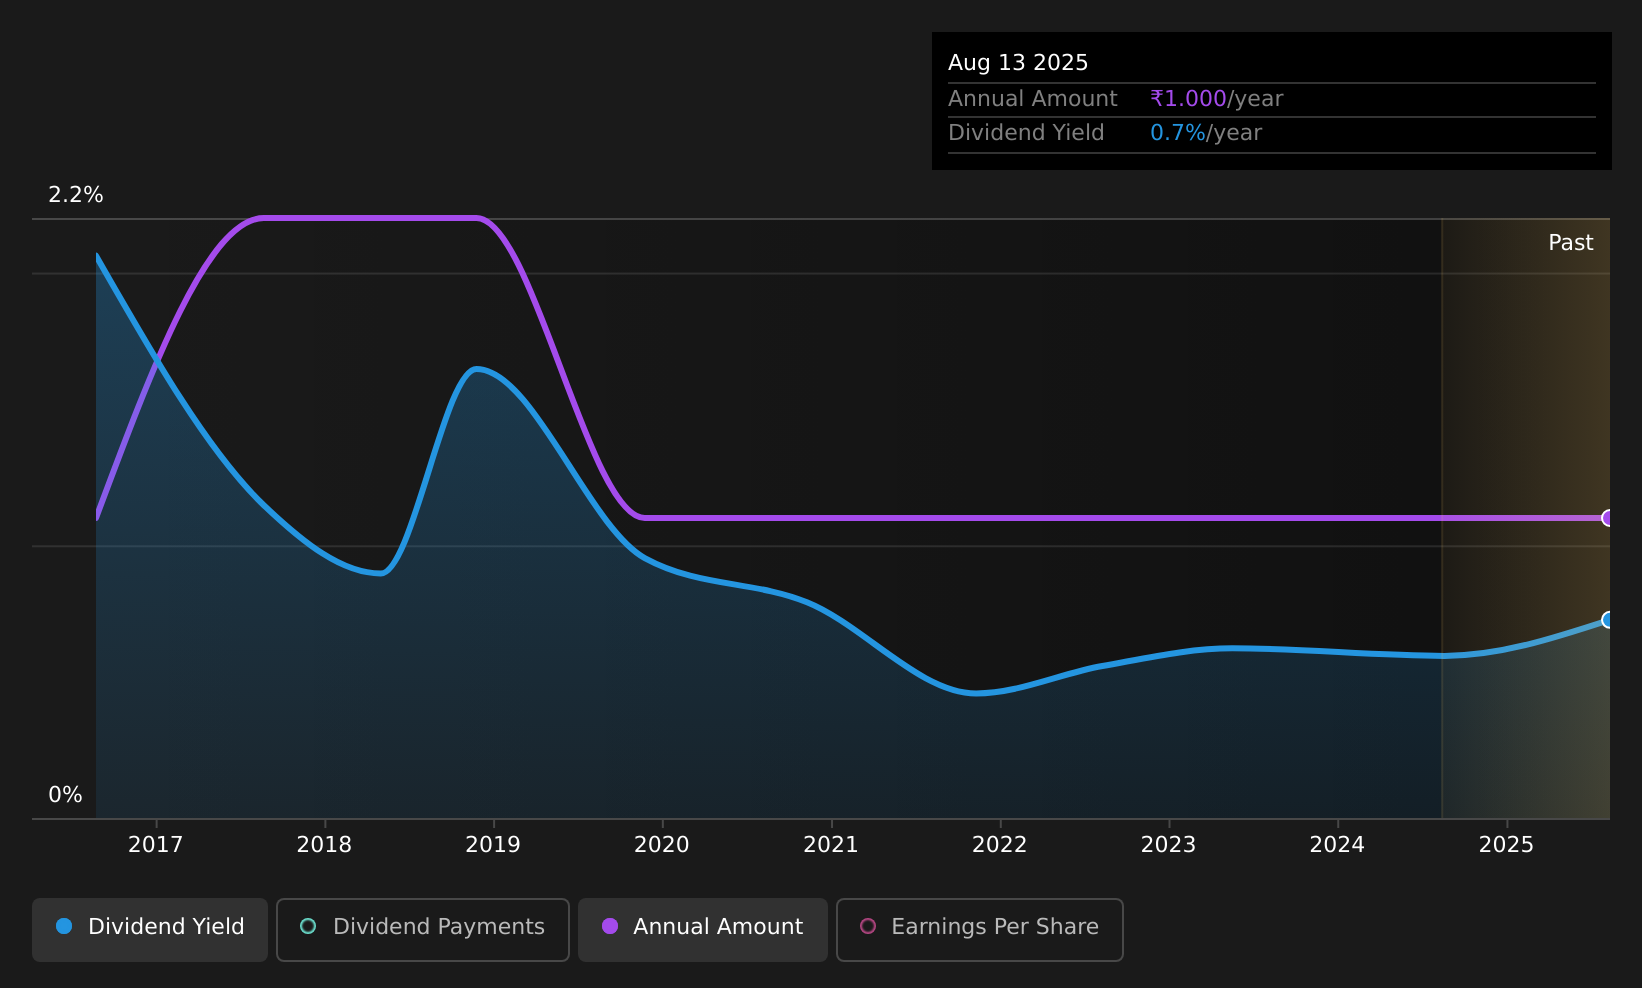Screen dimensions: 1642x988
Task: Click the tooltip's Dividend Yield label
Action: (x=1026, y=133)
